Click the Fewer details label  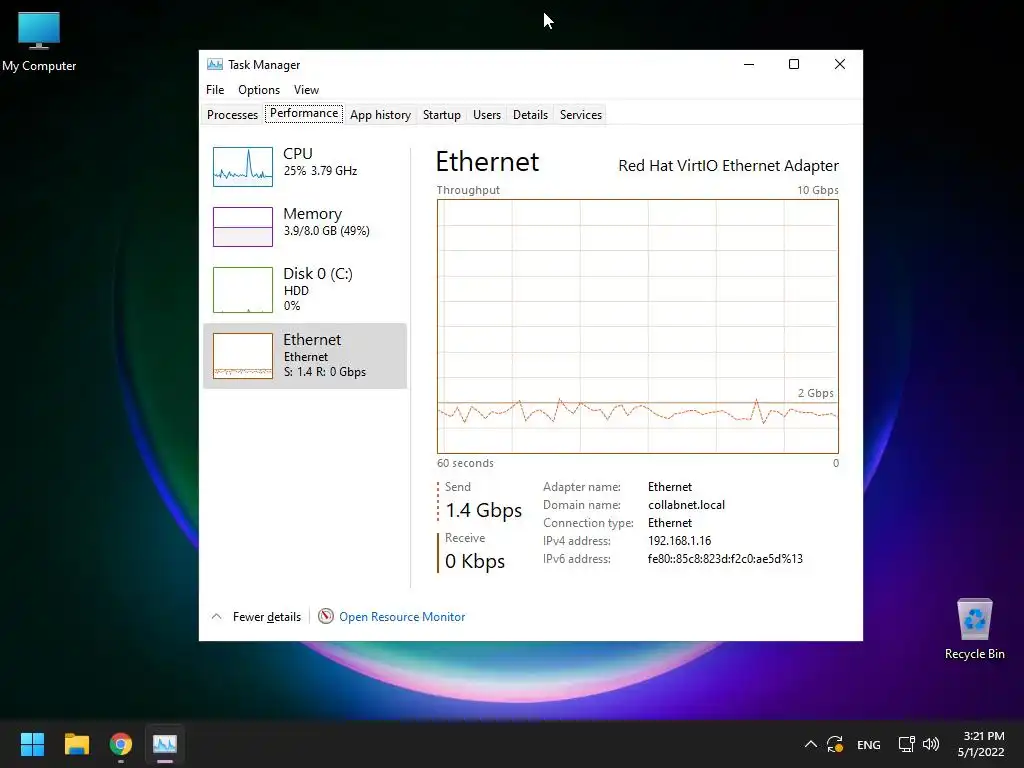point(267,616)
